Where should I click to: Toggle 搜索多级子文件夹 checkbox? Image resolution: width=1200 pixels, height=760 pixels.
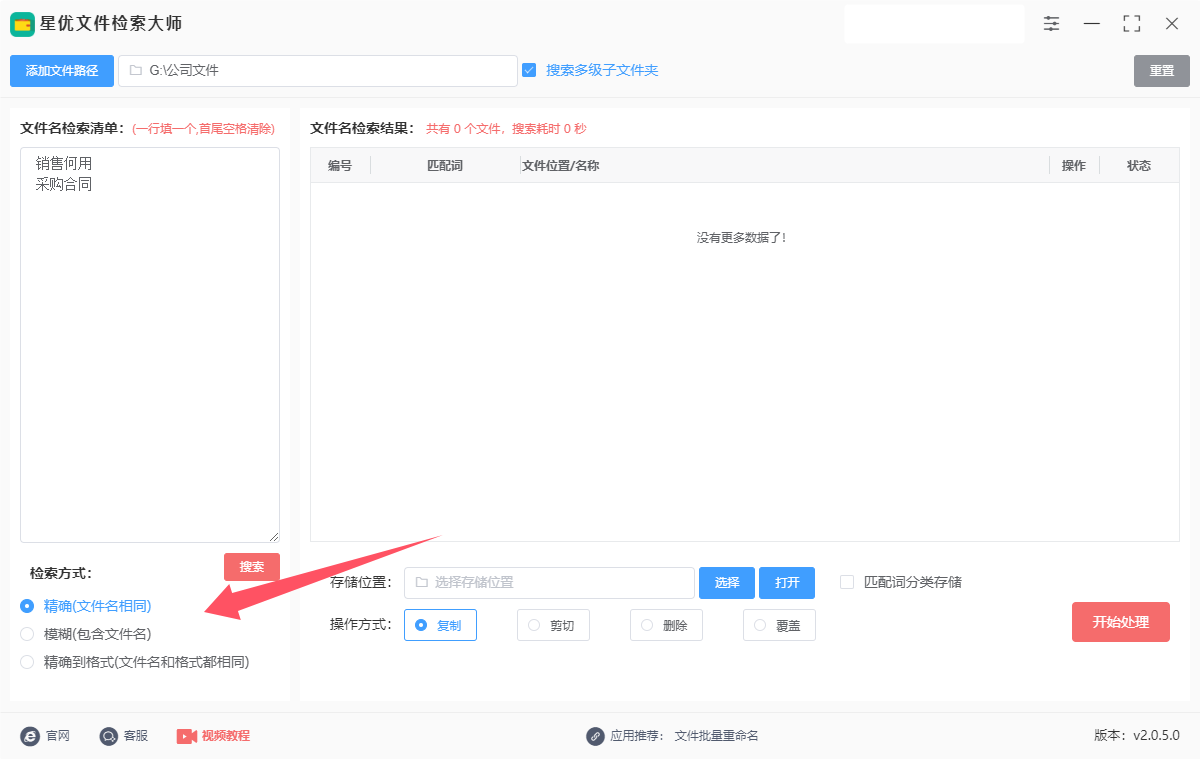529,70
